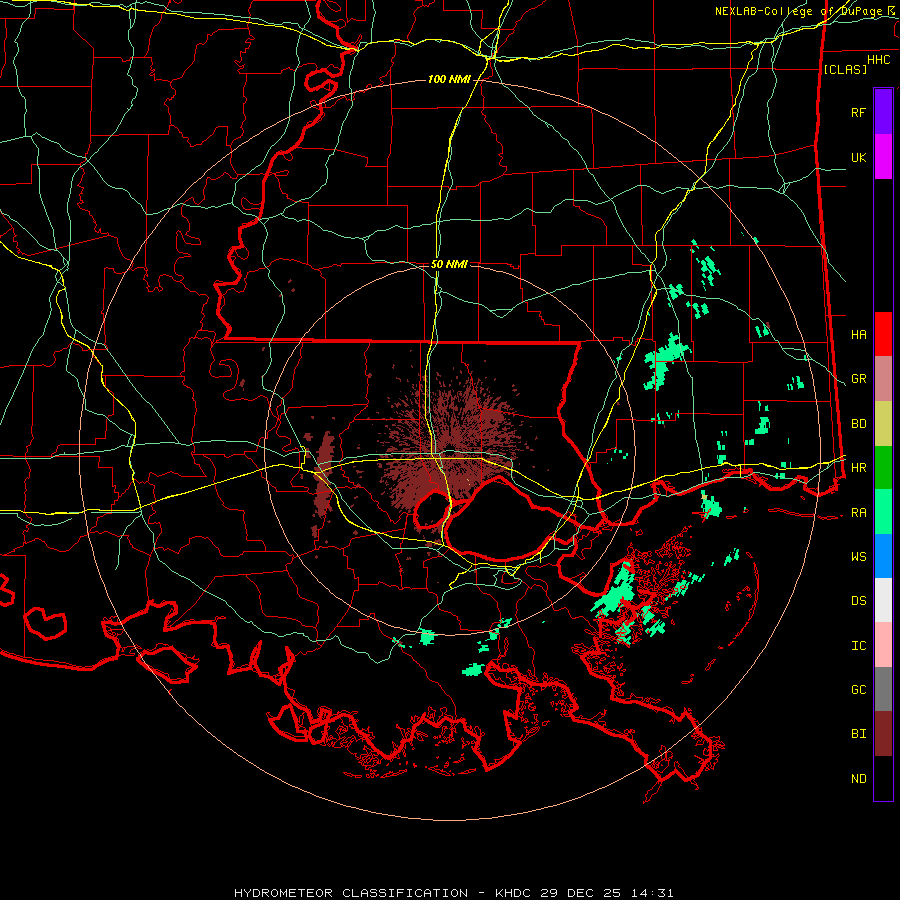Image resolution: width=900 pixels, height=900 pixels.
Task: Click the 'WS' legend label
Action: click(859, 557)
